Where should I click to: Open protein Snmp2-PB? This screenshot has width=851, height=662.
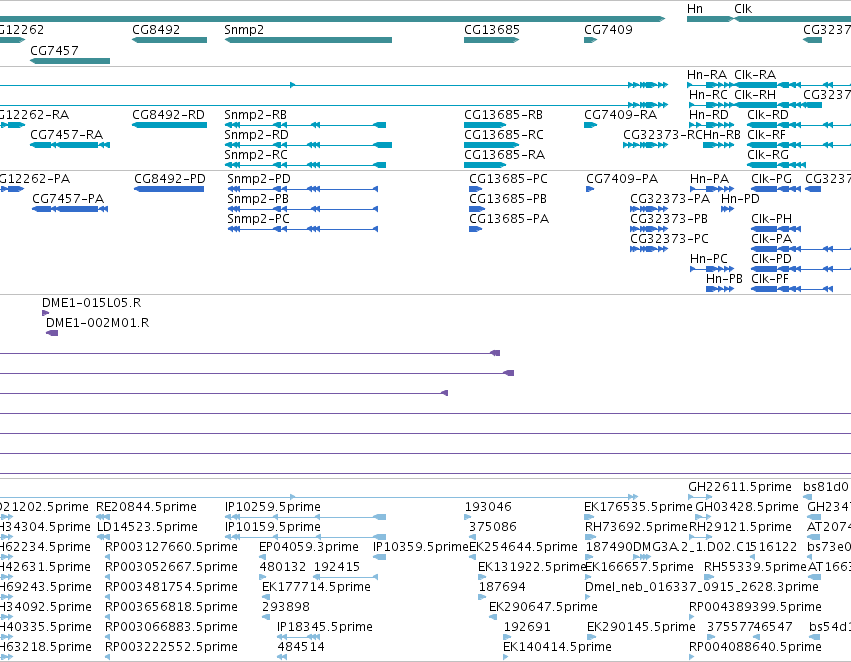(258, 199)
